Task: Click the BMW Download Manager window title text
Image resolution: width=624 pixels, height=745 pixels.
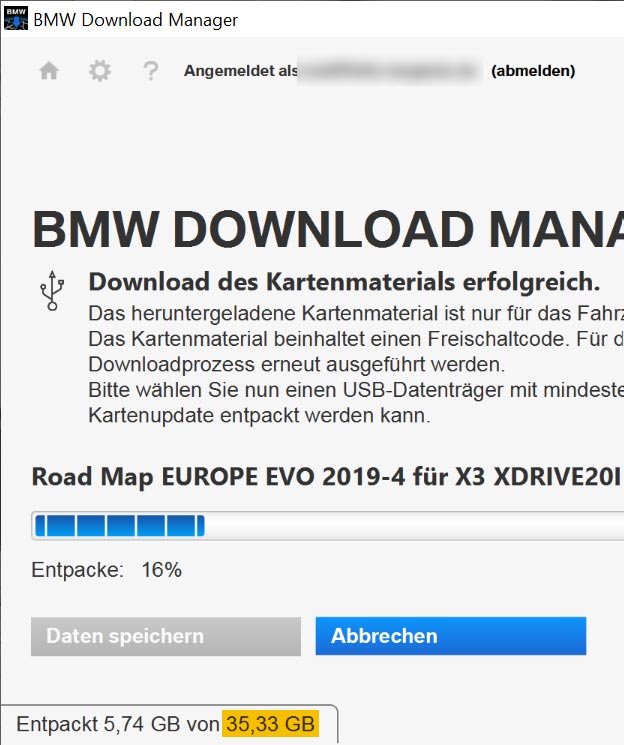Action: coord(136,18)
